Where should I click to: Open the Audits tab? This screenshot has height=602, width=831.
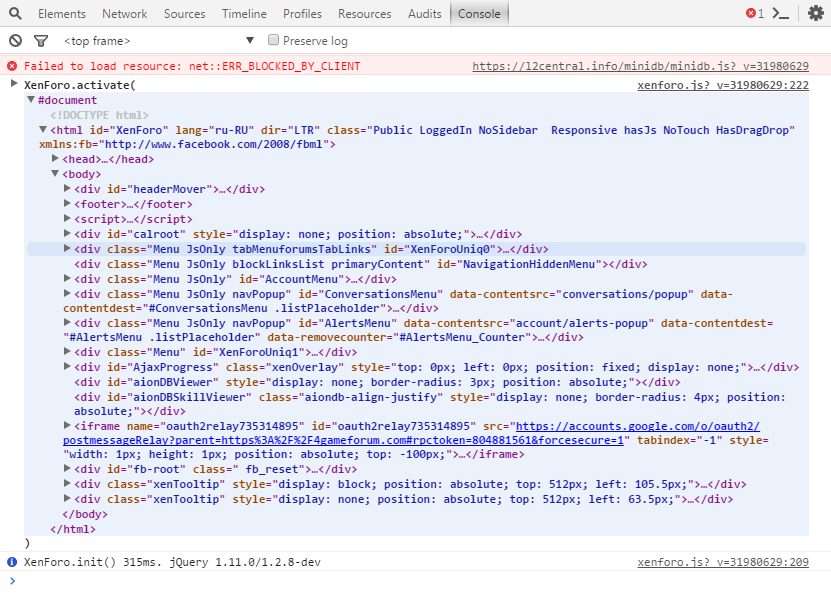coord(425,14)
